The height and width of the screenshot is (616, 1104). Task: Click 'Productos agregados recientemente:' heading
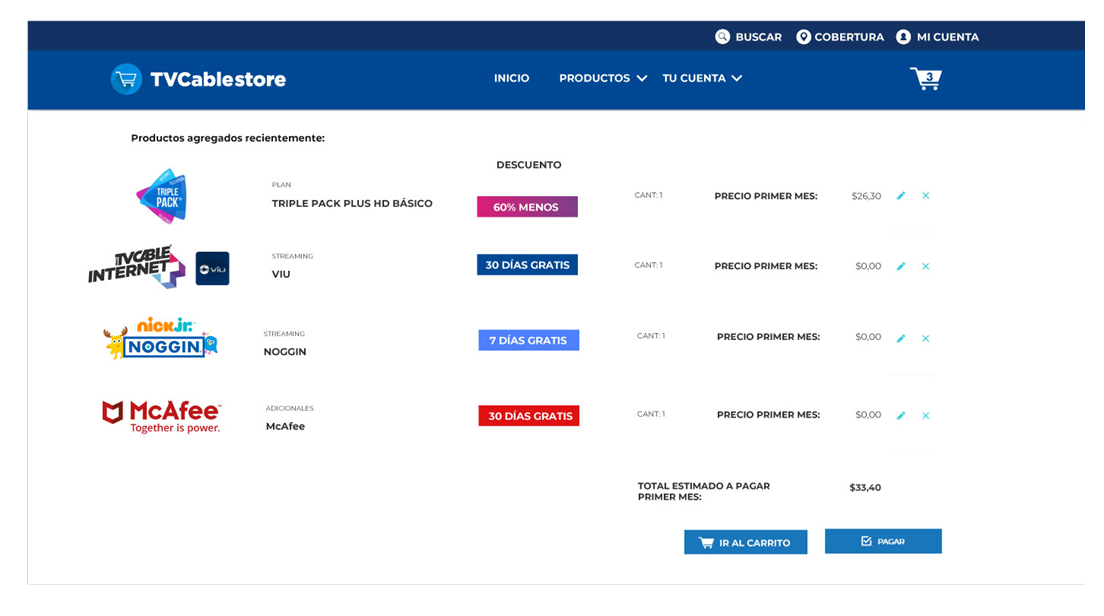tap(228, 138)
